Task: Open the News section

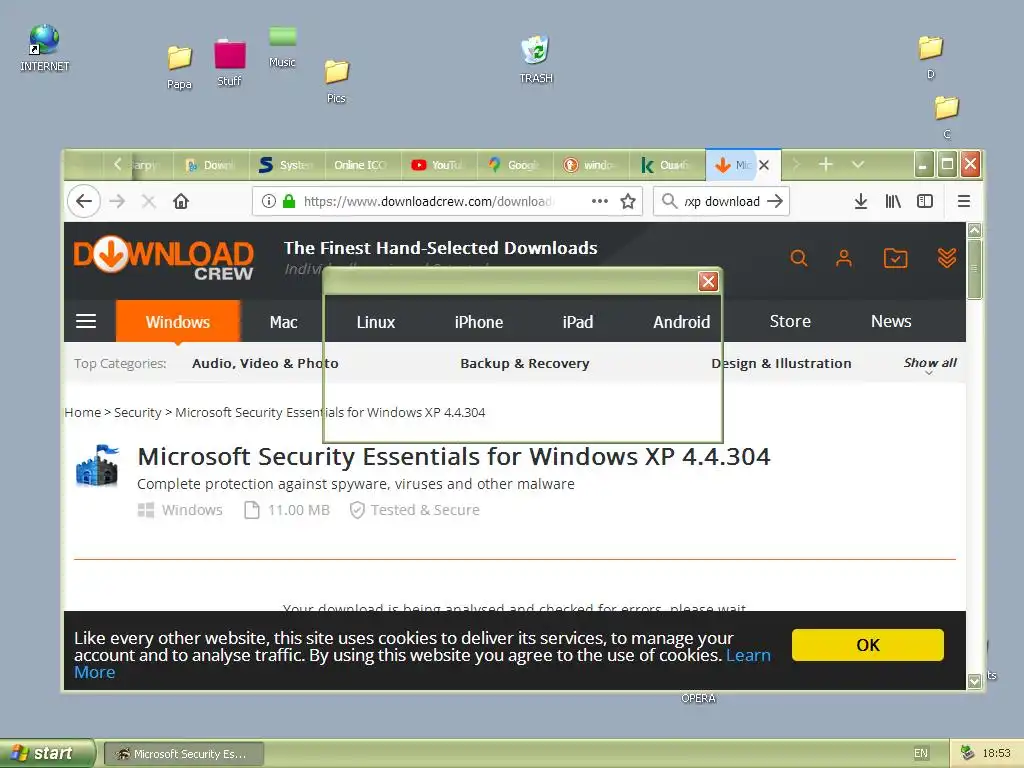Action: tap(891, 321)
